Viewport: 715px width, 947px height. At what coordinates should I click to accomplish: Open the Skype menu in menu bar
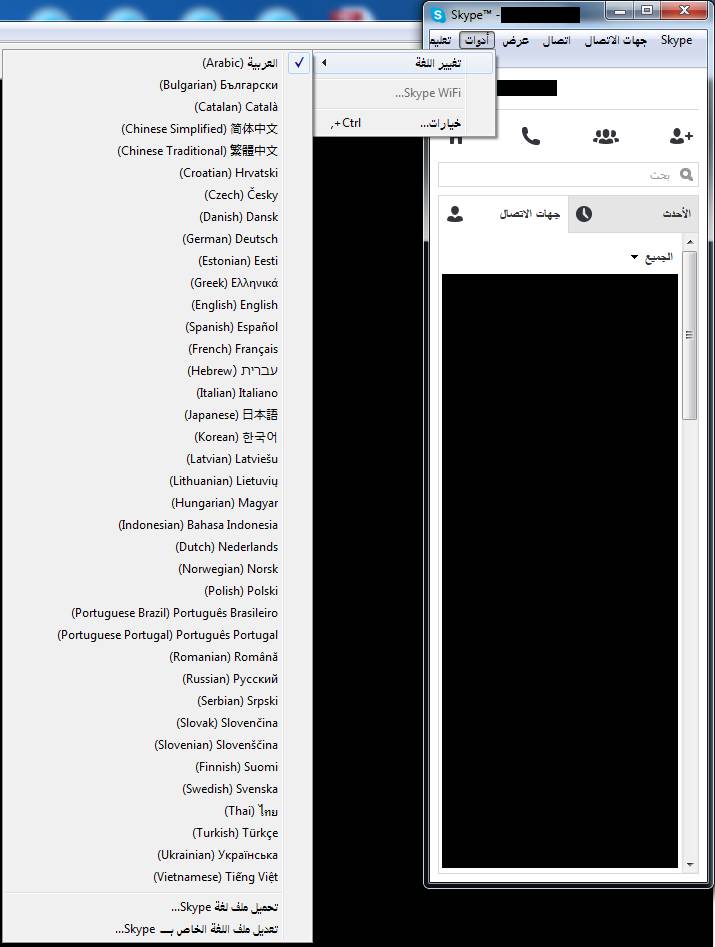pos(676,40)
